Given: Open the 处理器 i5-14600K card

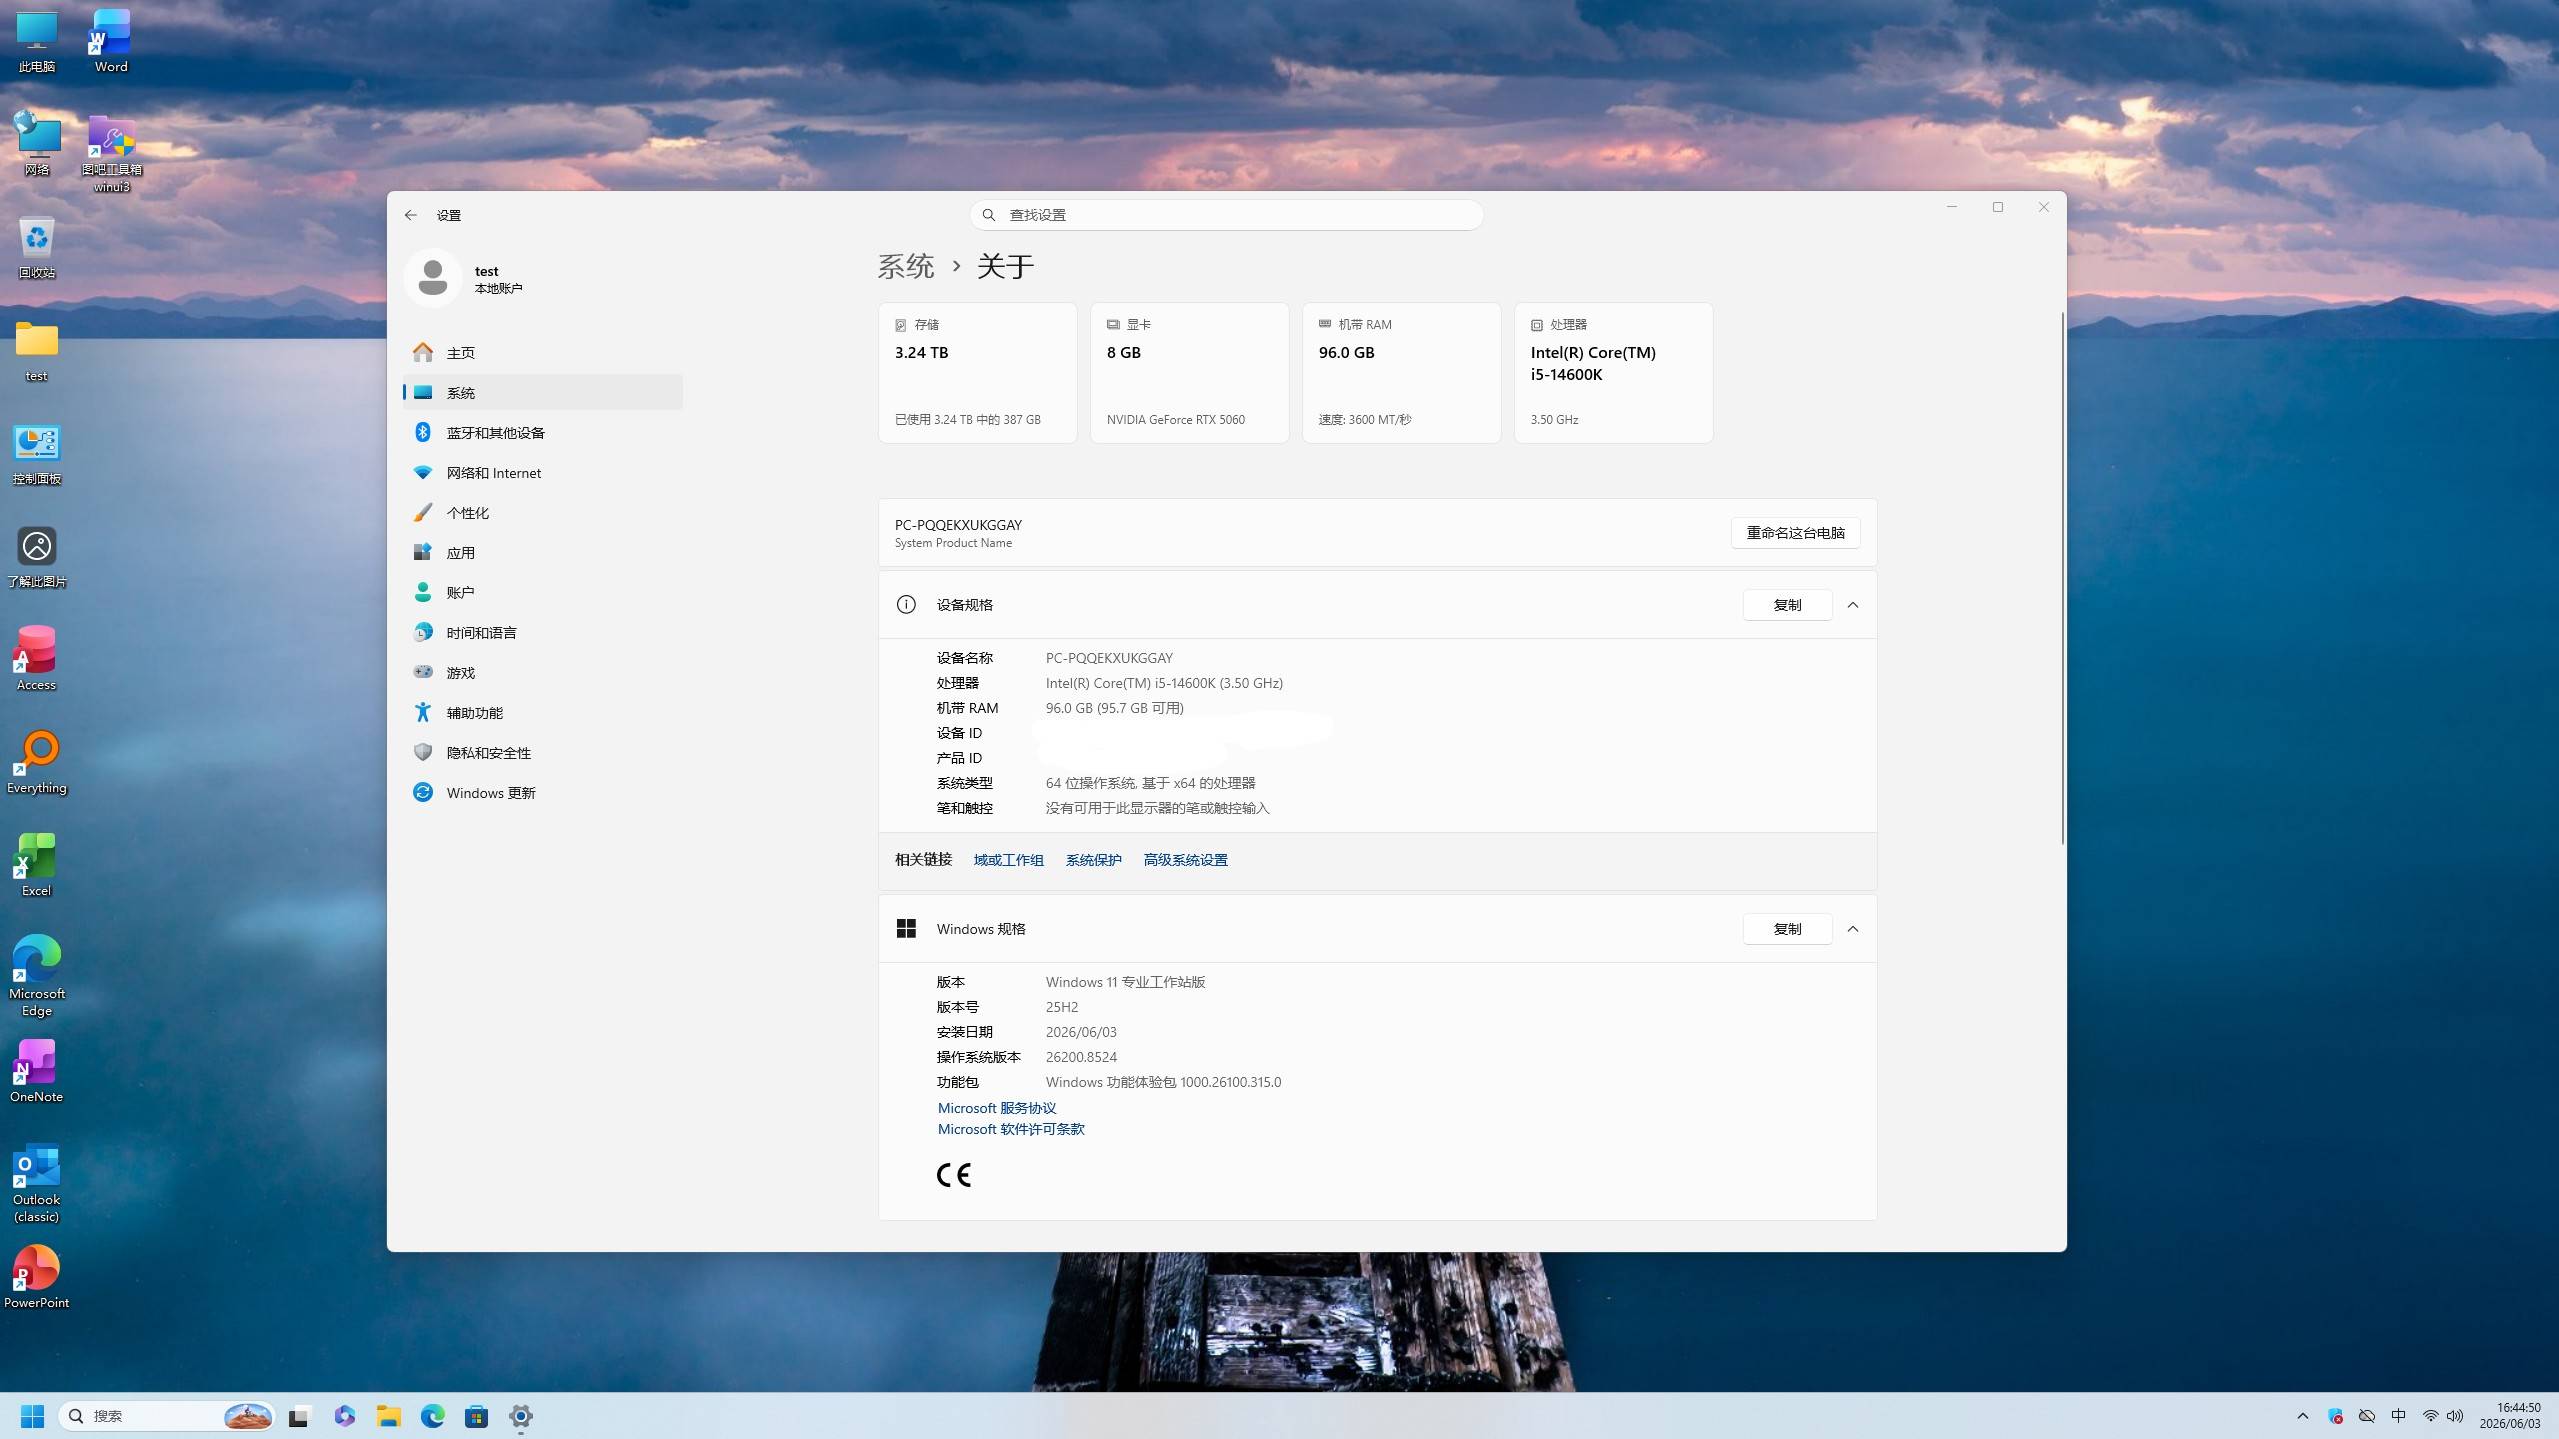Looking at the screenshot, I should [1614, 373].
